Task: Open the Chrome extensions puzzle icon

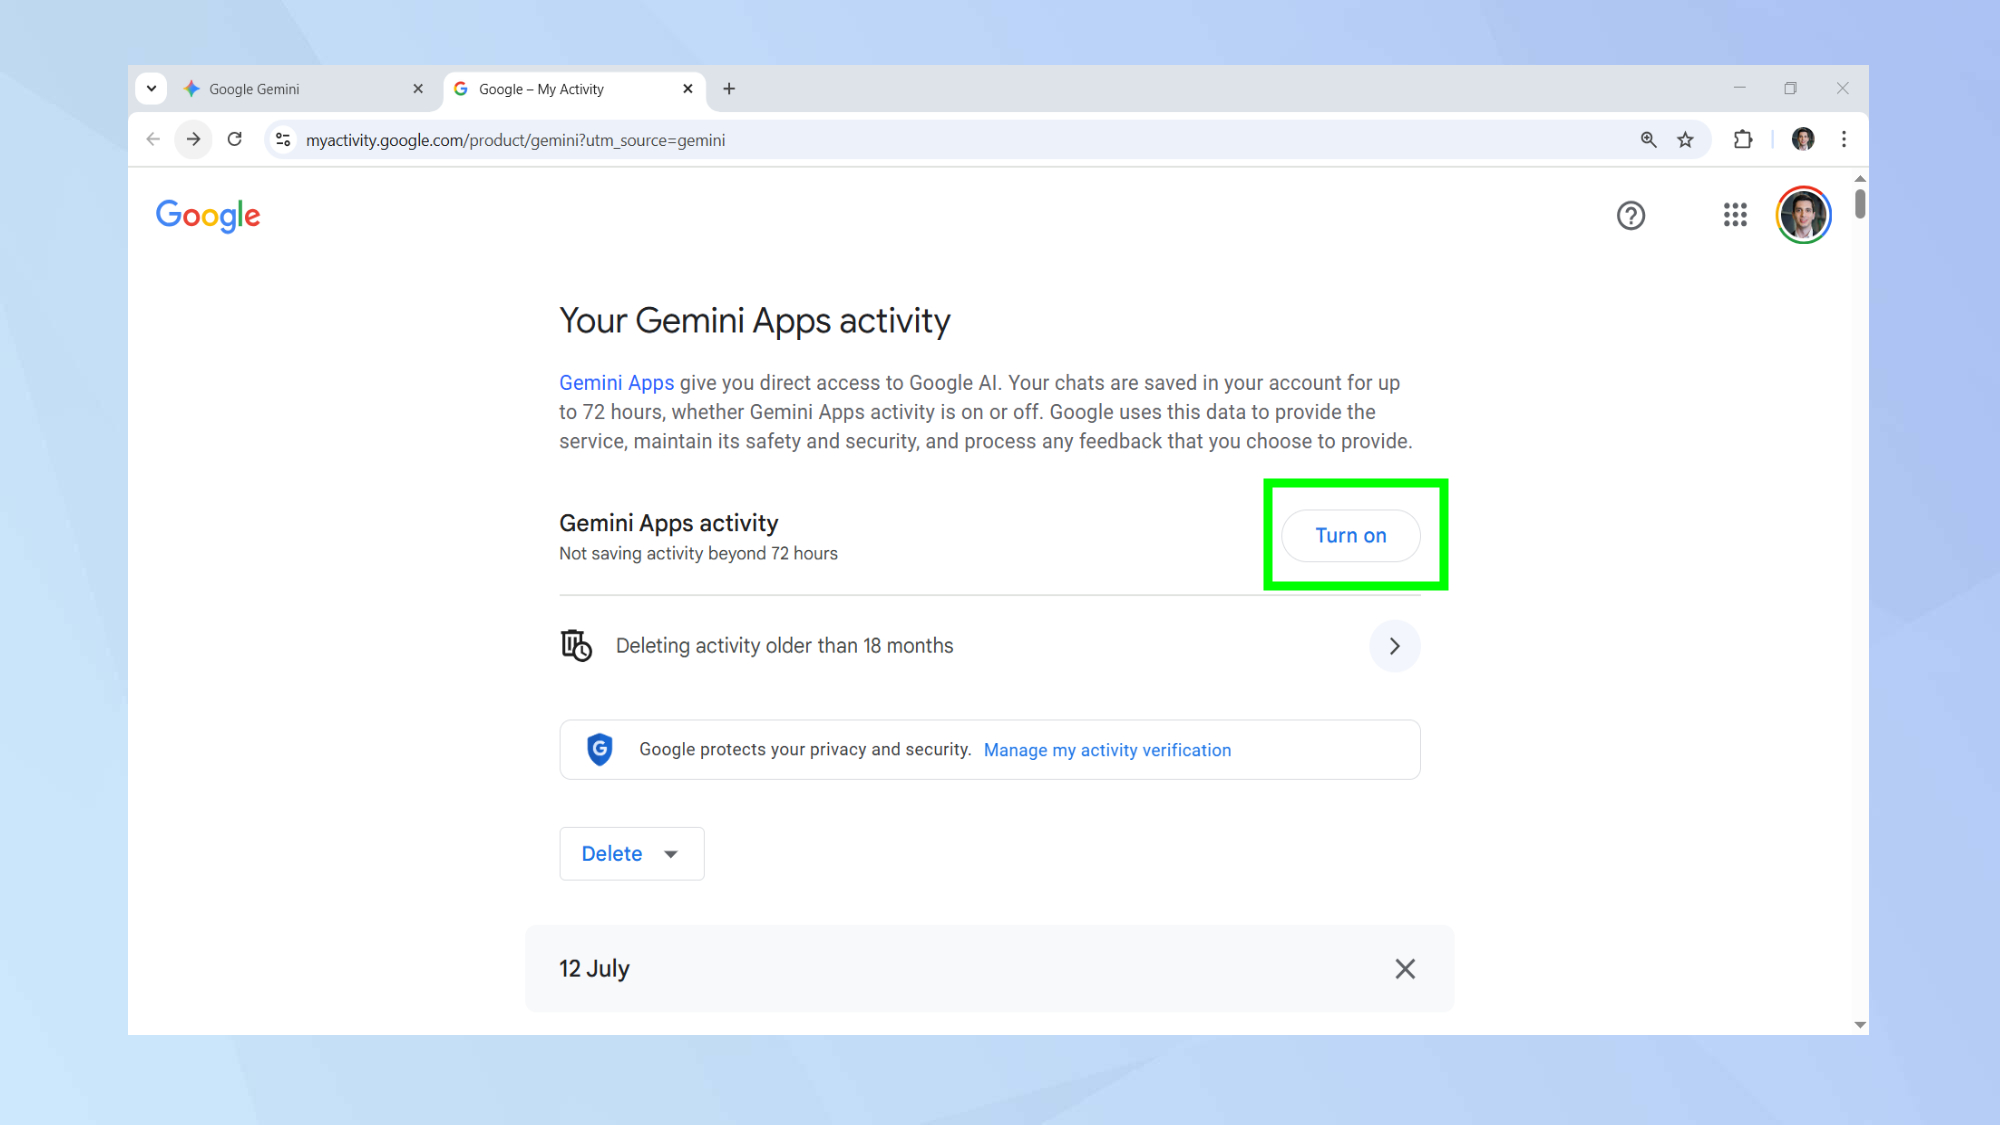Action: point(1743,140)
